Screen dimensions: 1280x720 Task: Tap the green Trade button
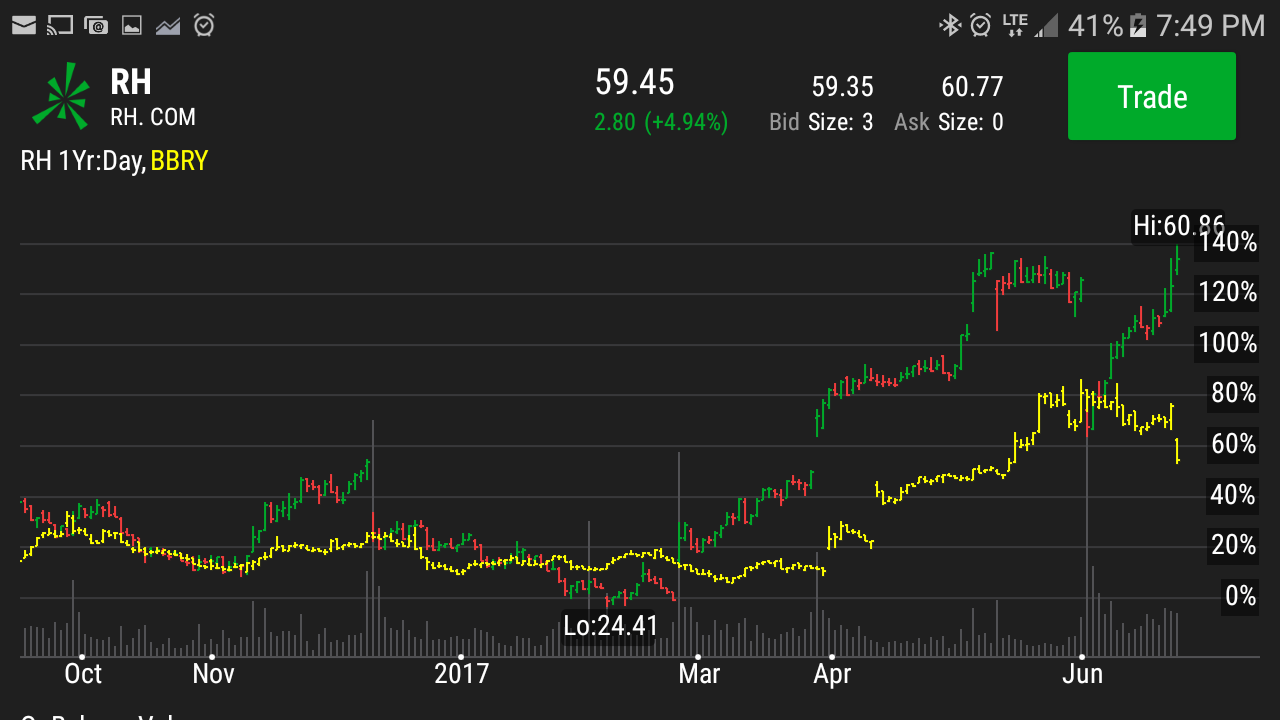(1151, 97)
